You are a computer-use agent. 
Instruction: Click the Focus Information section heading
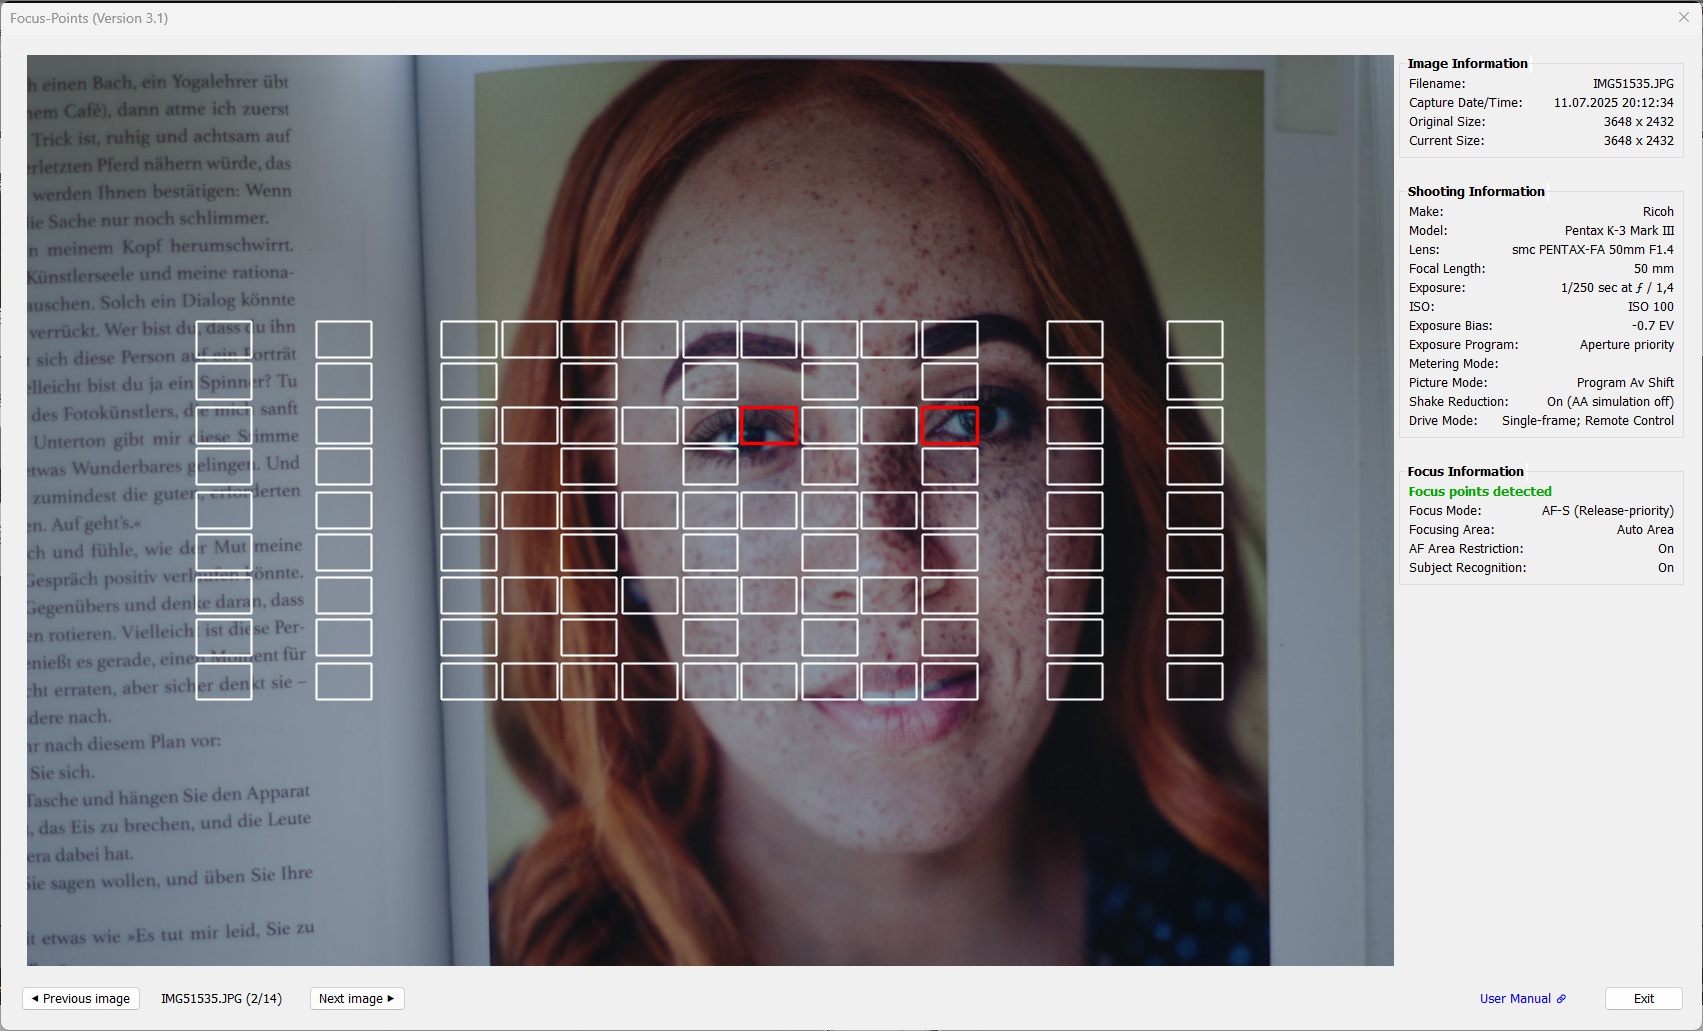pos(1465,471)
